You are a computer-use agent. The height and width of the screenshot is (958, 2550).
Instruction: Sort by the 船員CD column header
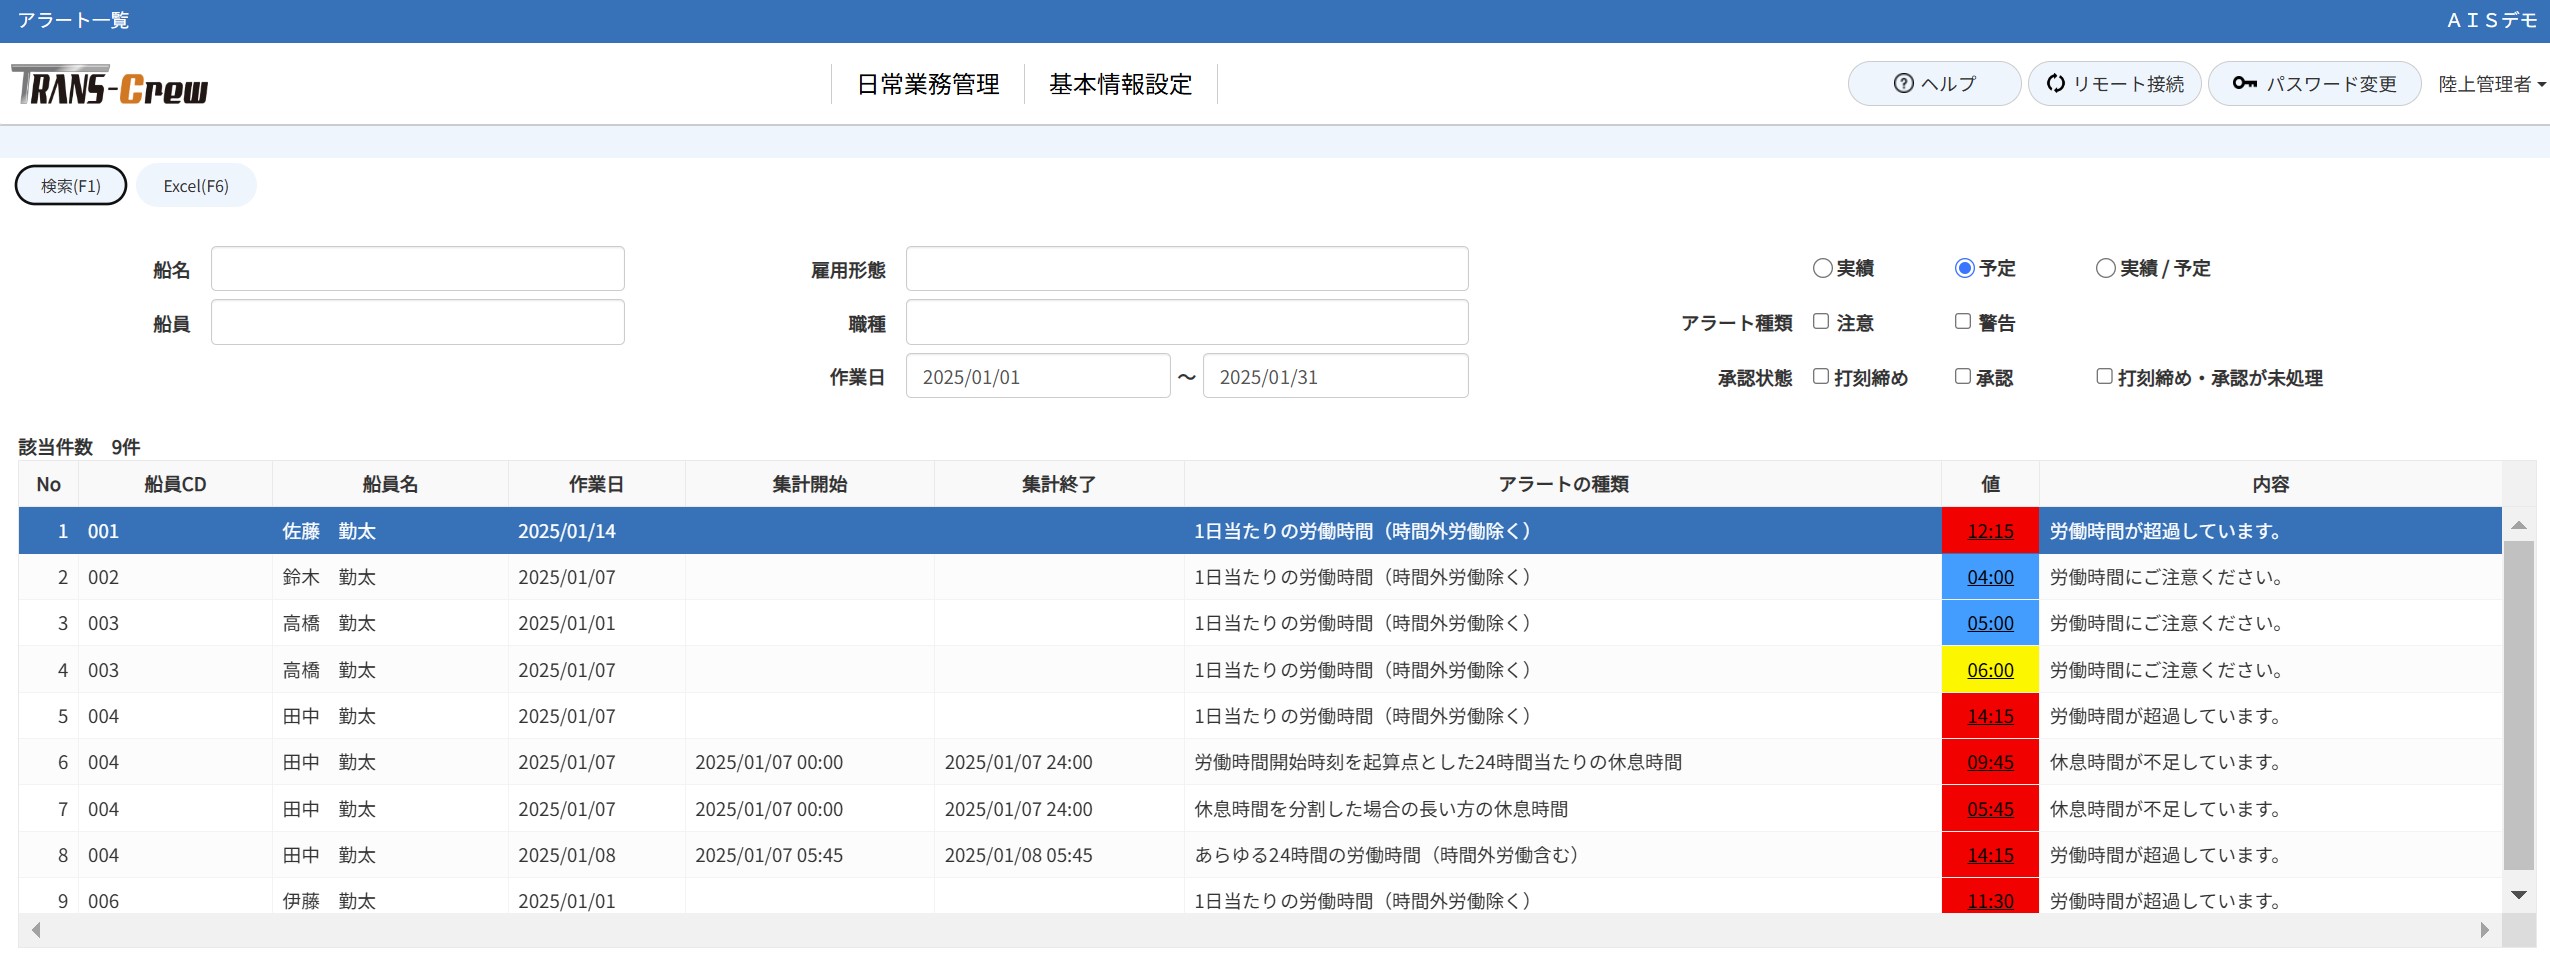(x=175, y=484)
